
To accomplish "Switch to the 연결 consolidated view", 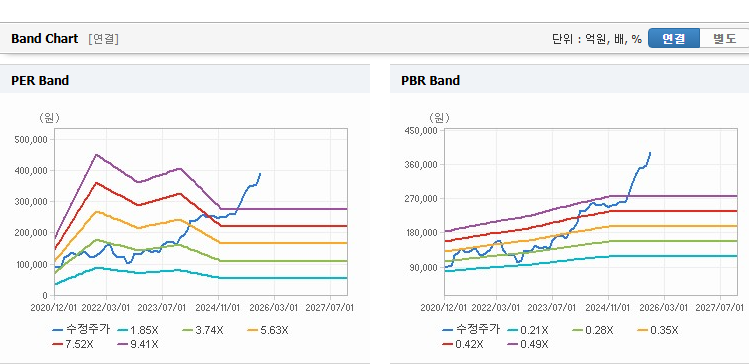I will 674,39.
